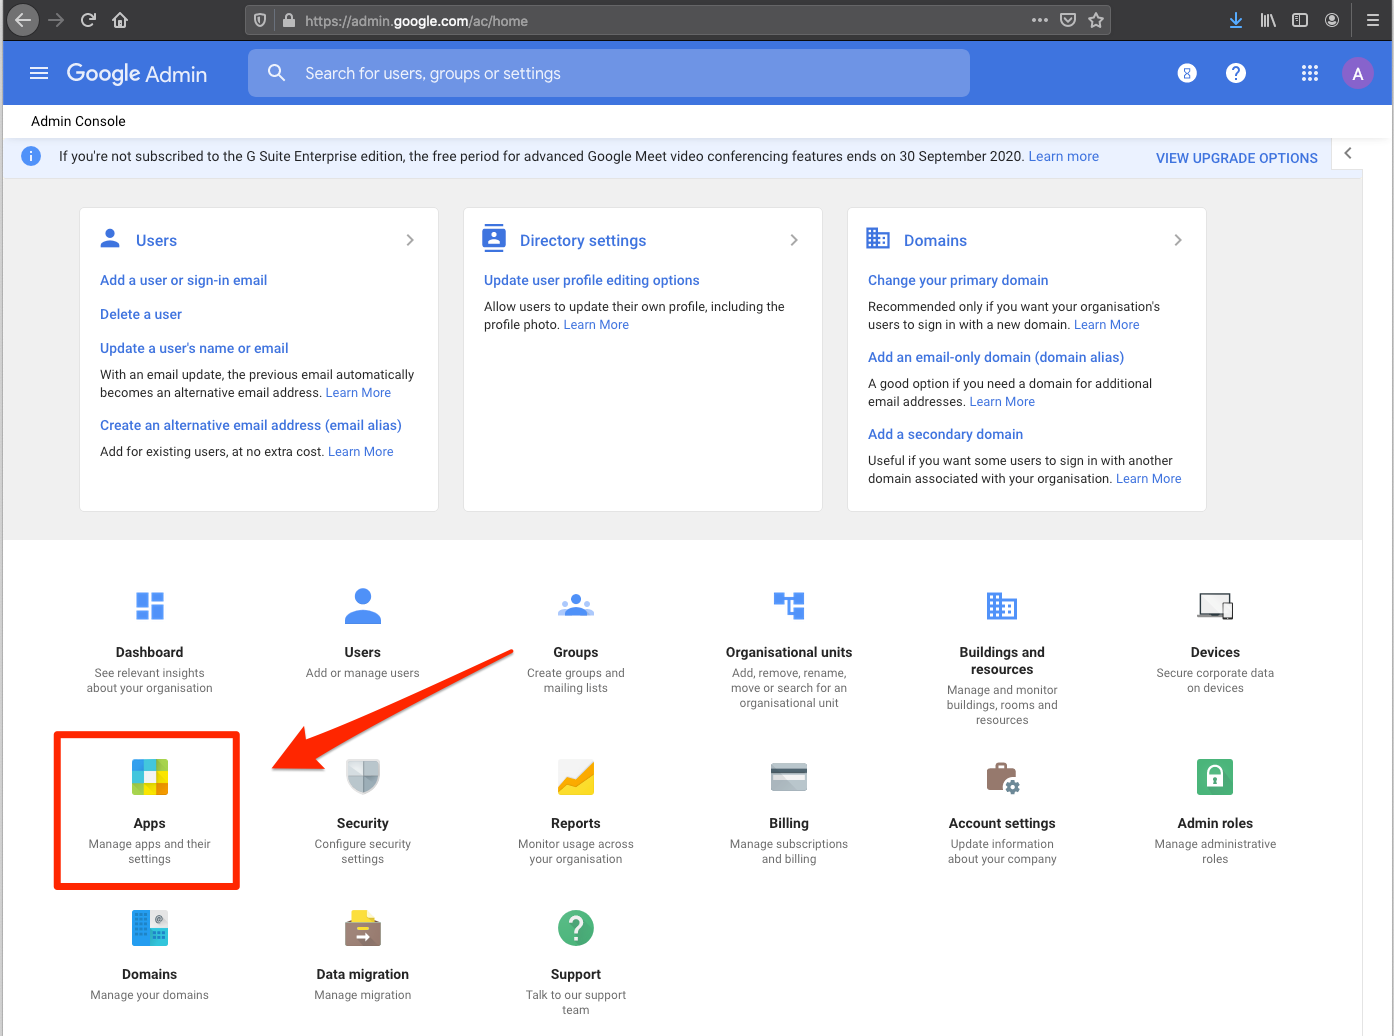Viewport: 1394px width, 1036px height.
Task: Open the Billing card icon
Action: 789,777
